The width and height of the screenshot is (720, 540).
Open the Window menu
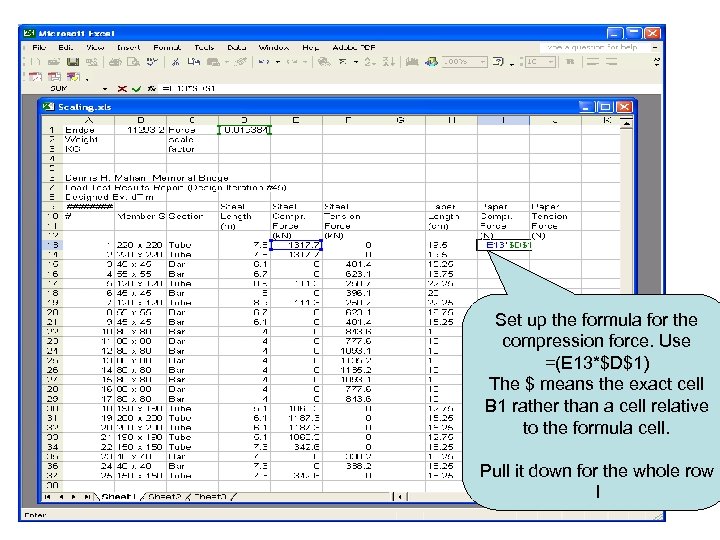(x=274, y=47)
